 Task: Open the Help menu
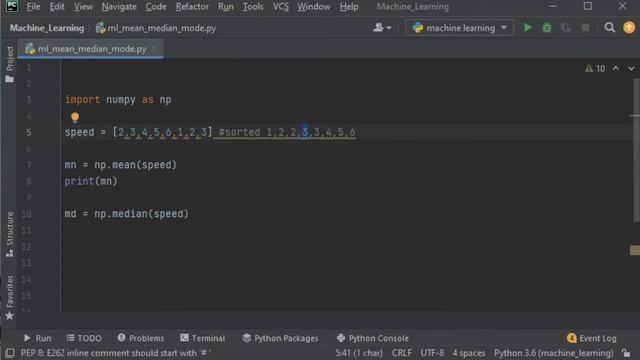(349, 7)
